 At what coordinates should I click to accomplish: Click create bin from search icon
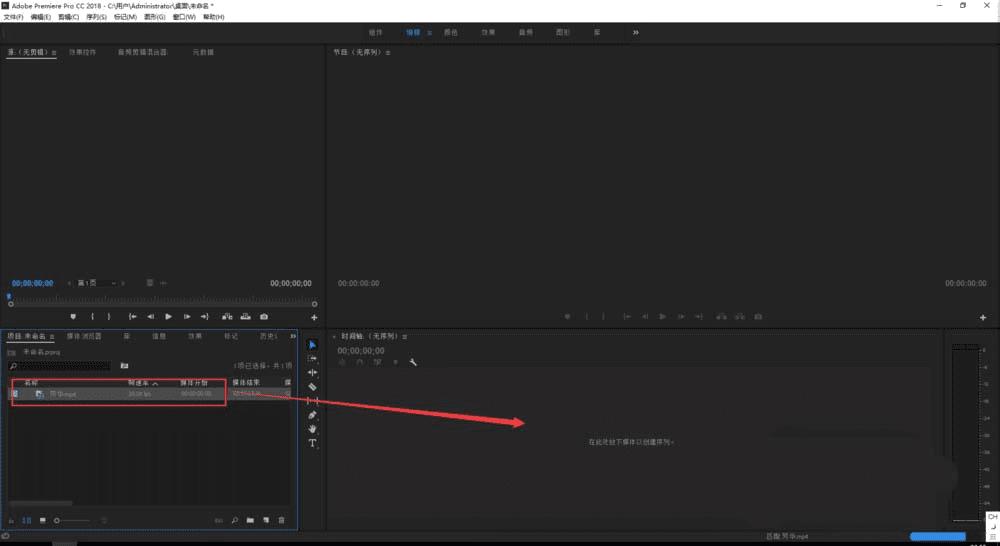(124, 365)
